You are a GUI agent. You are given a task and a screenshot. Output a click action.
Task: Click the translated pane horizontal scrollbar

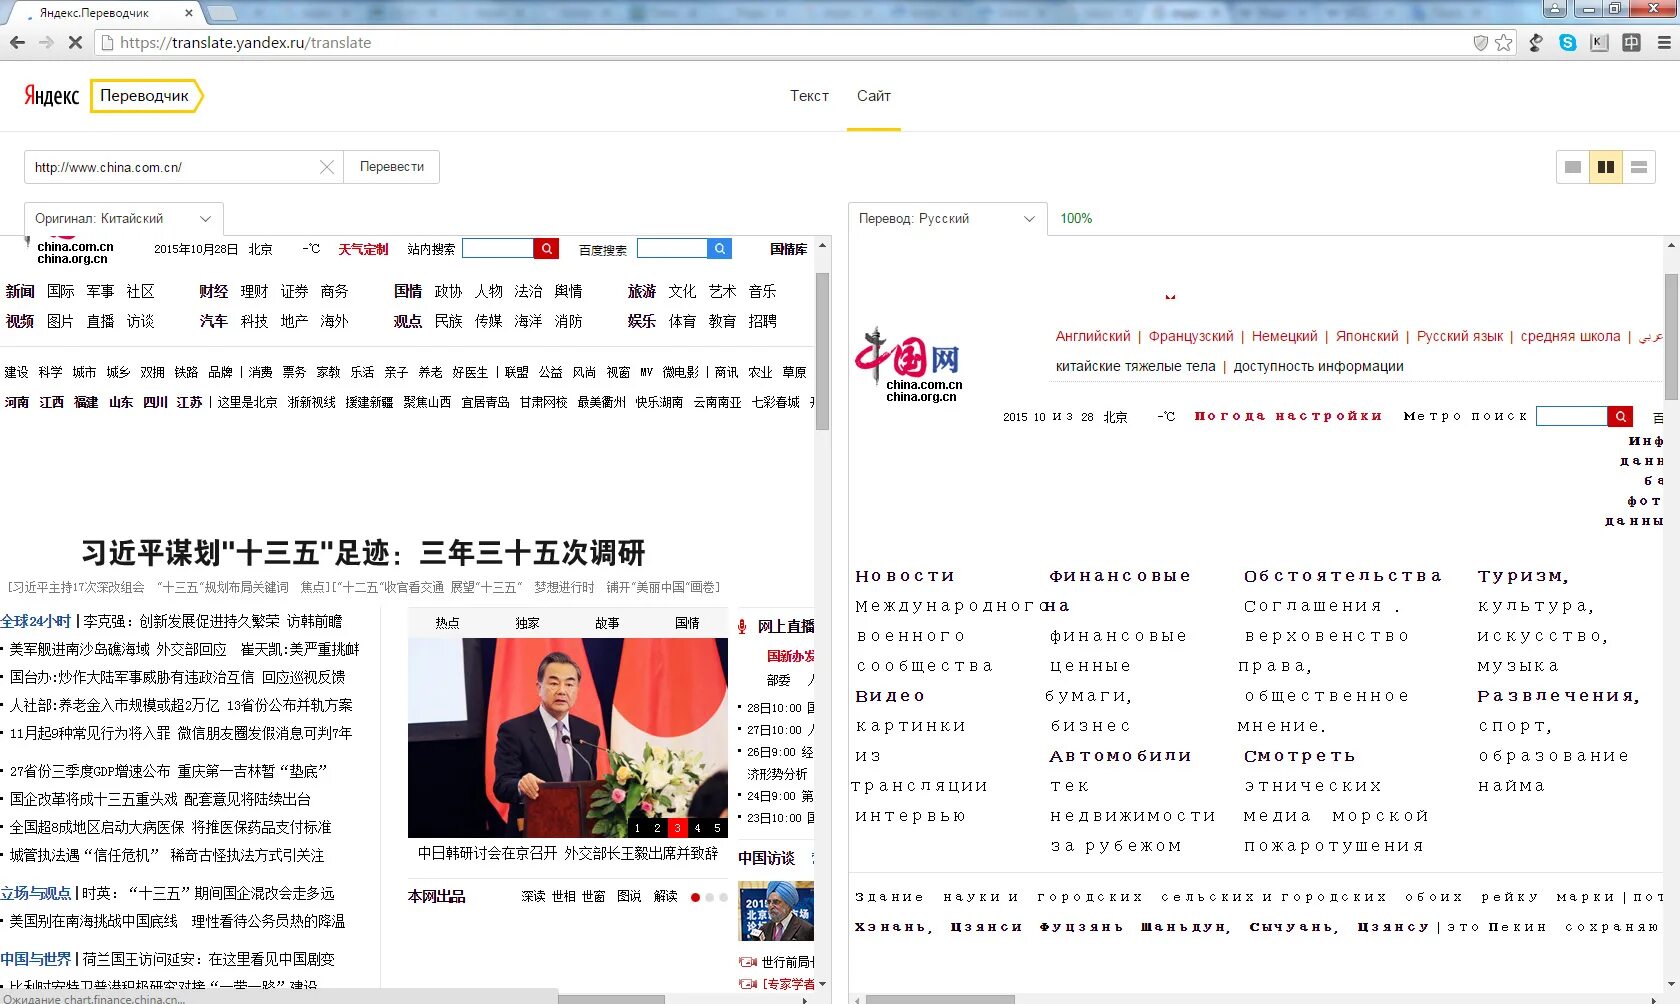tap(940, 999)
